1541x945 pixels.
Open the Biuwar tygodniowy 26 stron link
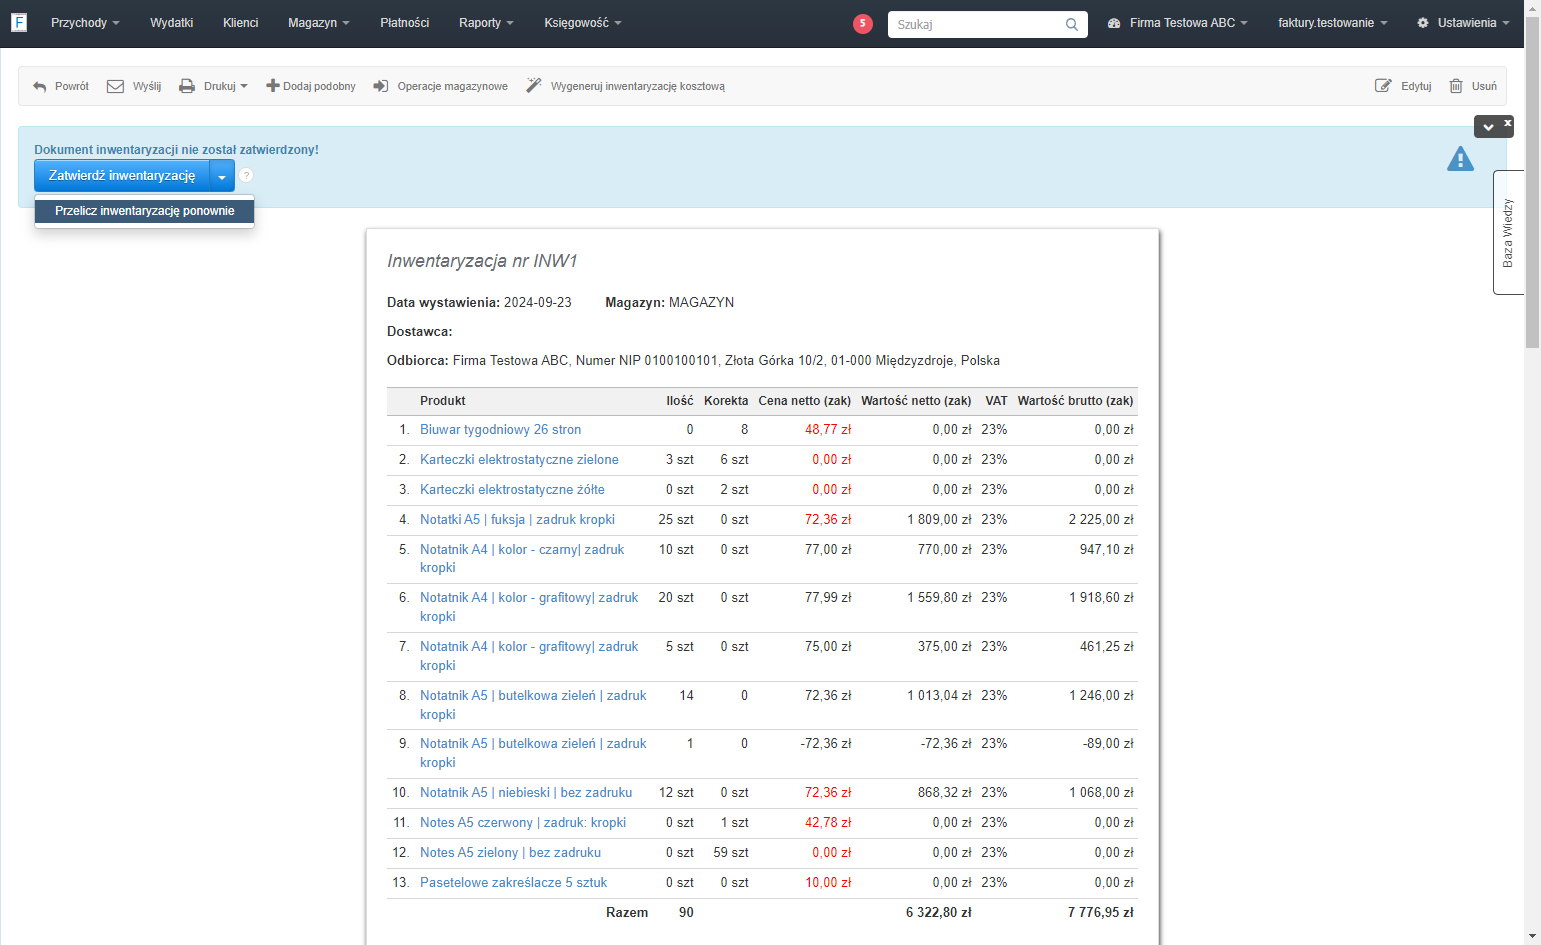[500, 430]
